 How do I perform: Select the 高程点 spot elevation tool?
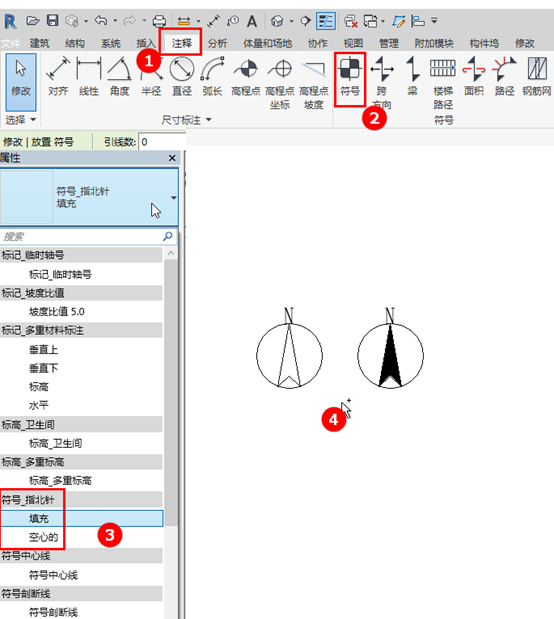246,77
